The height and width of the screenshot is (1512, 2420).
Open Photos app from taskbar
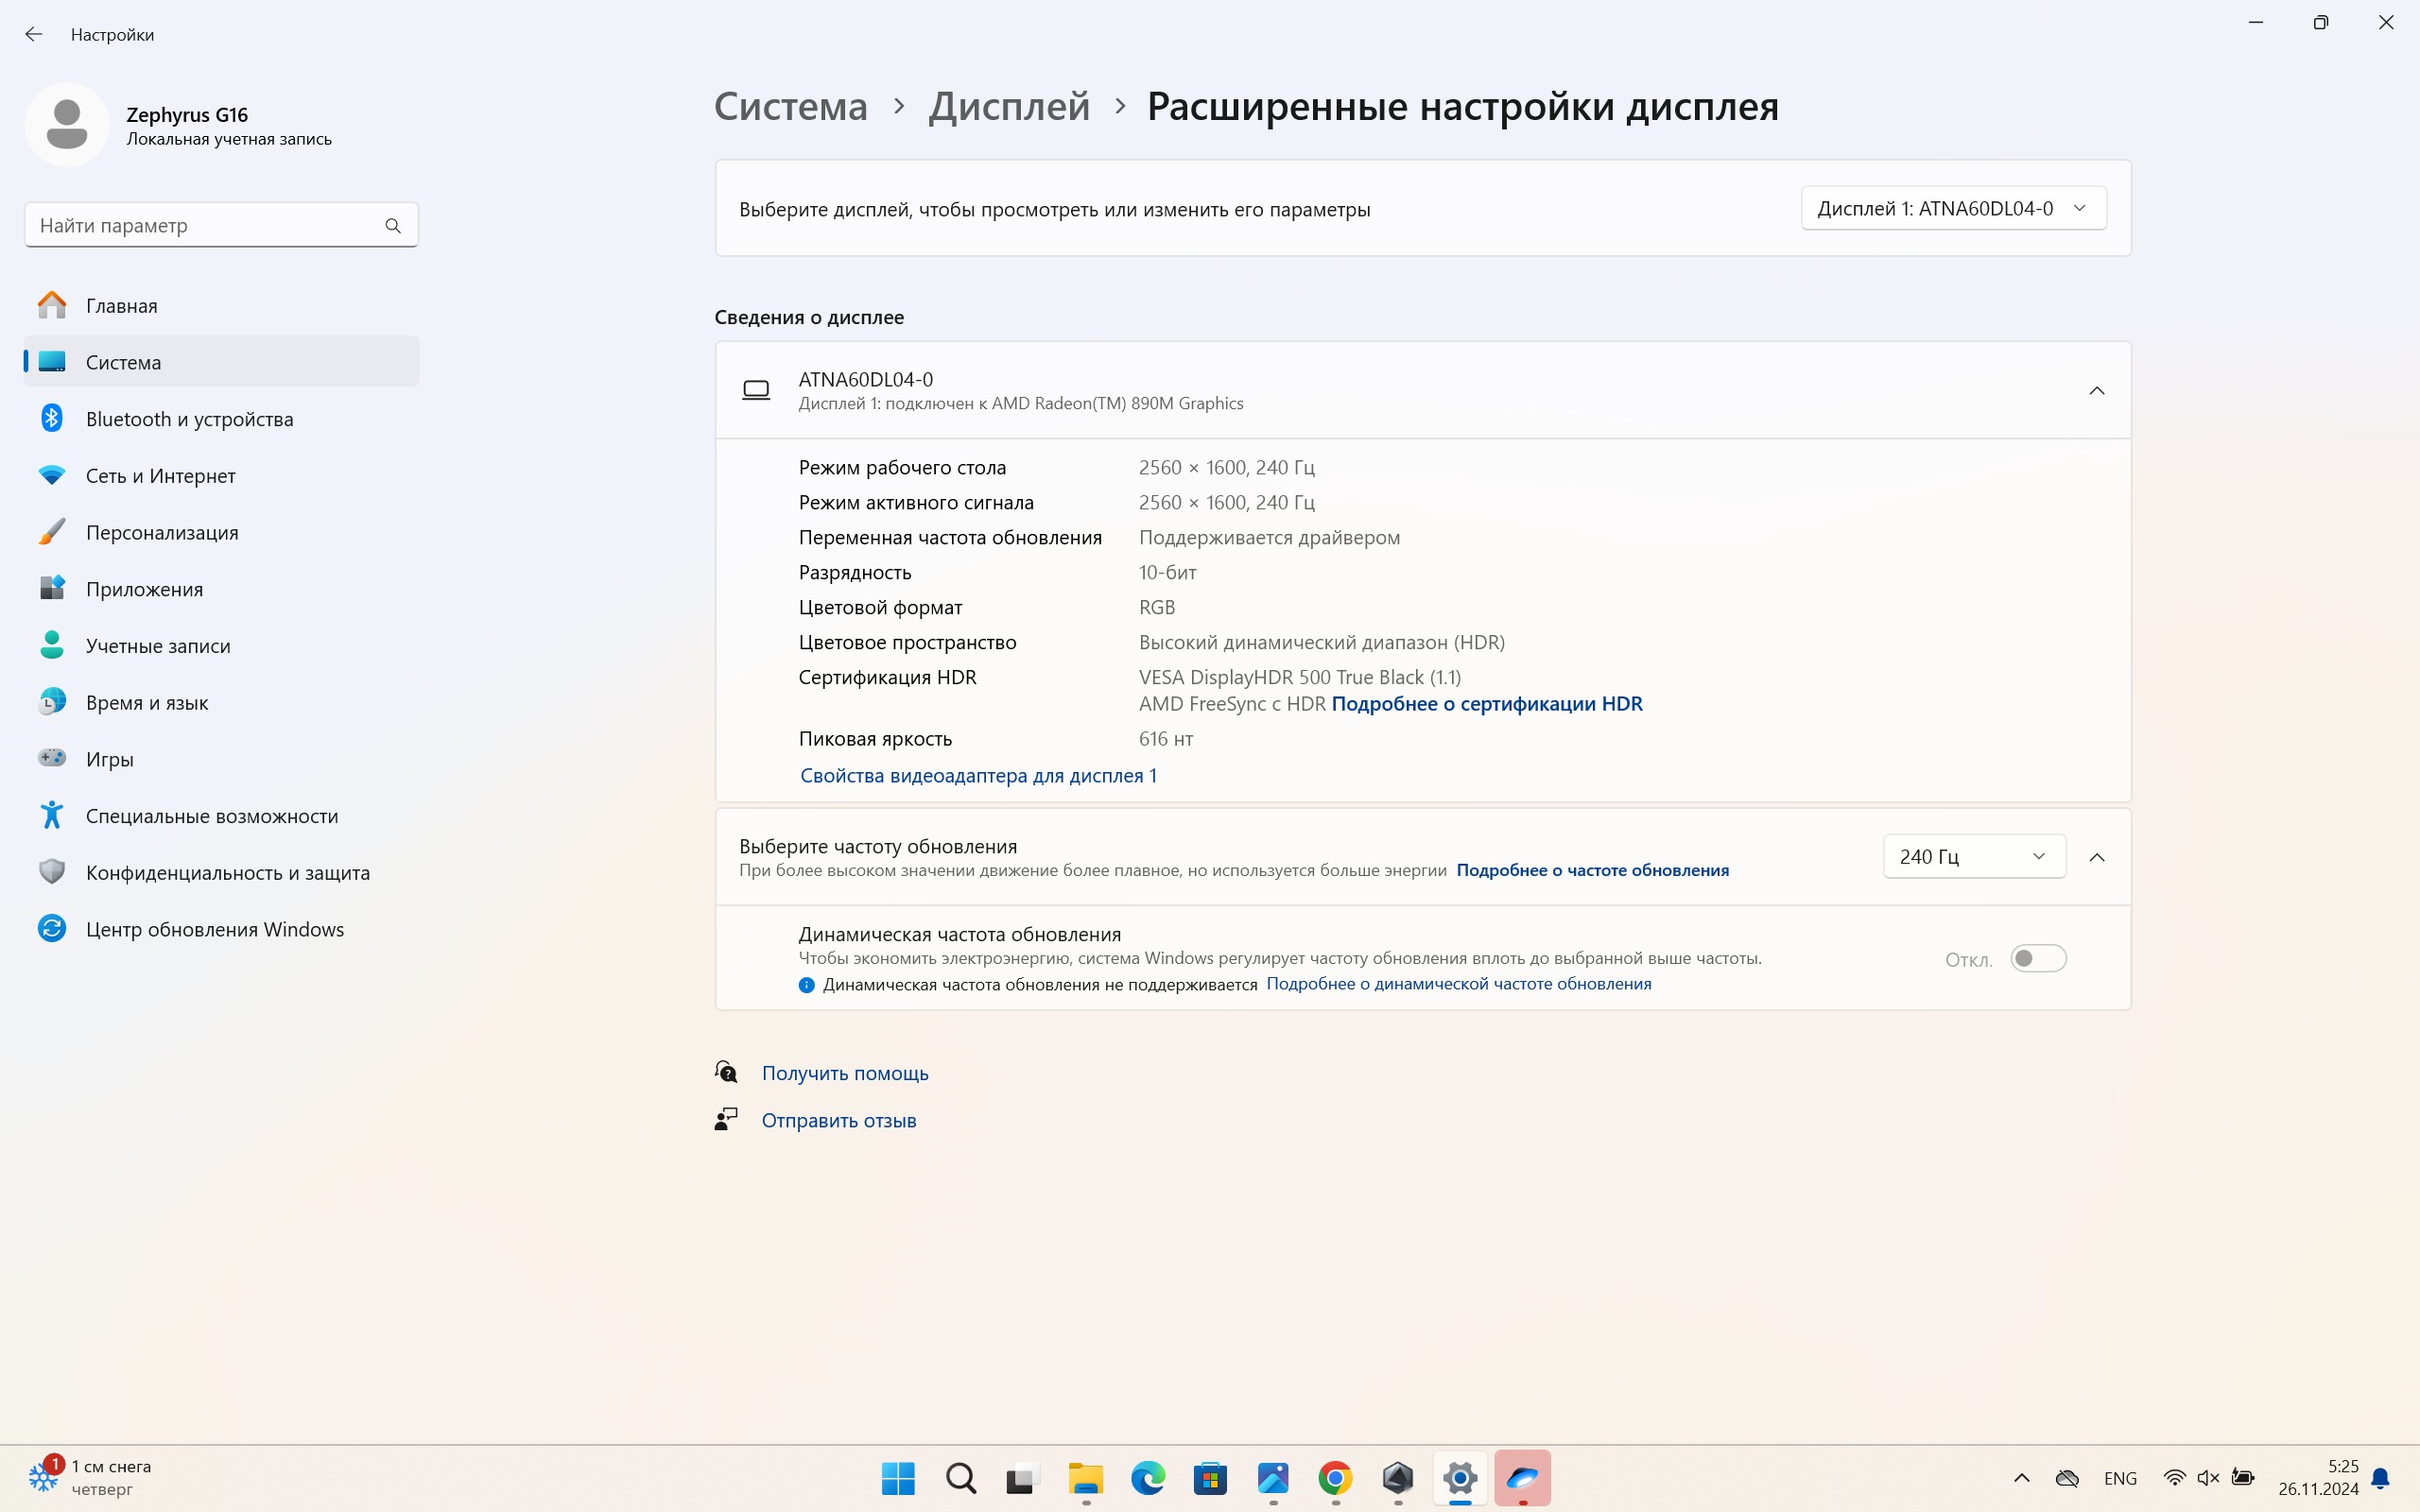pyautogui.click(x=1273, y=1478)
